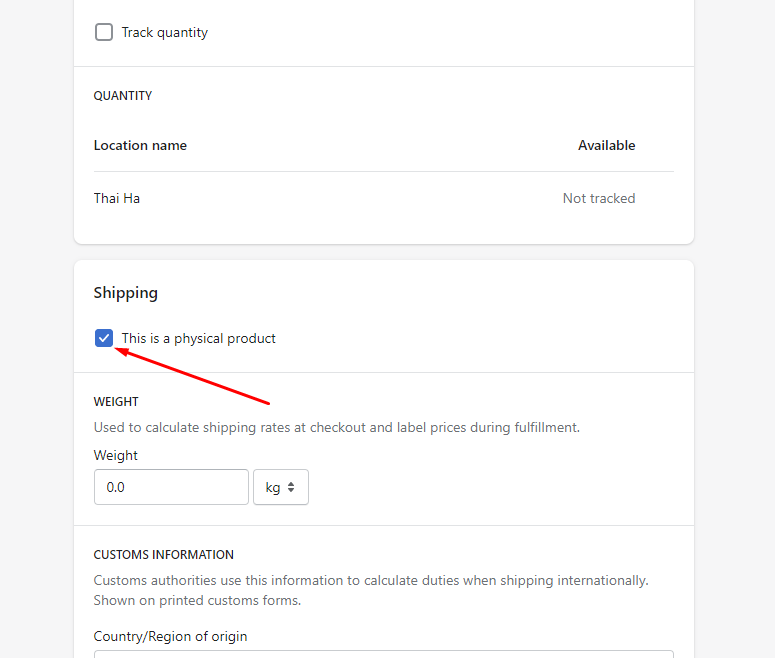The width and height of the screenshot is (775, 658).
Task: Open the kg weight unit dropdown
Action: pos(280,487)
